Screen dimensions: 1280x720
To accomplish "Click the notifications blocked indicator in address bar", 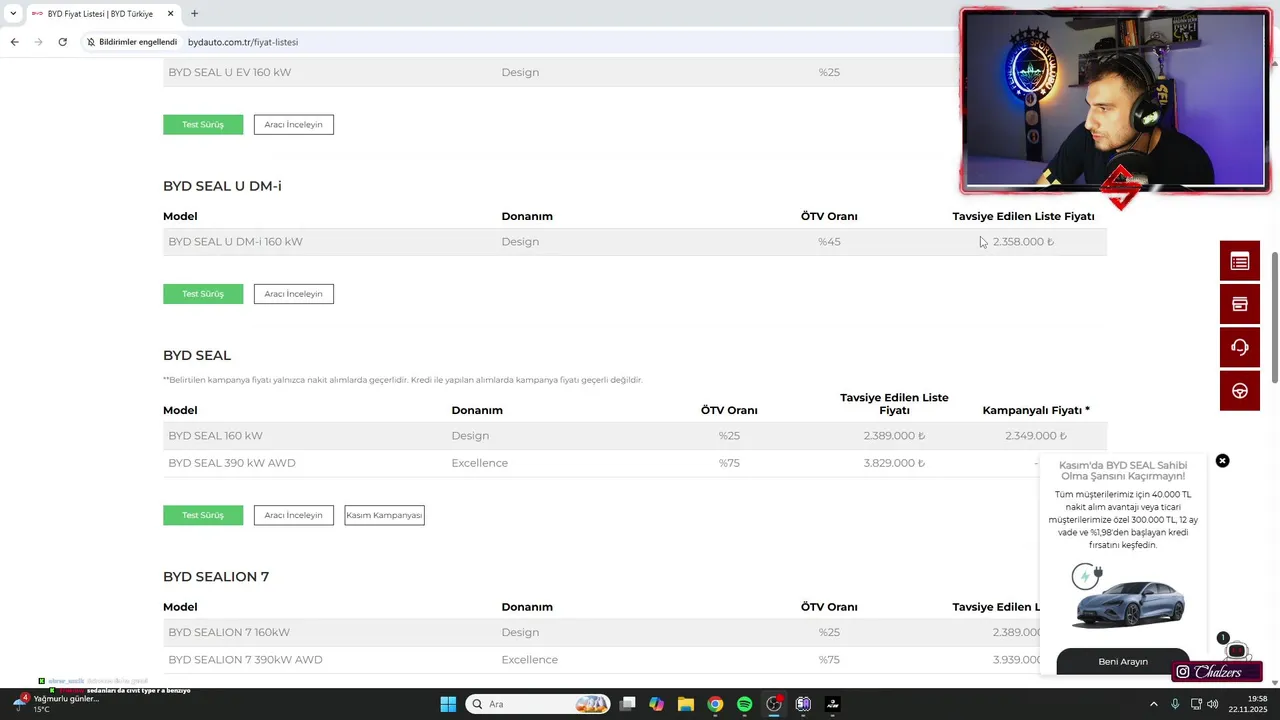I will pos(132,42).
